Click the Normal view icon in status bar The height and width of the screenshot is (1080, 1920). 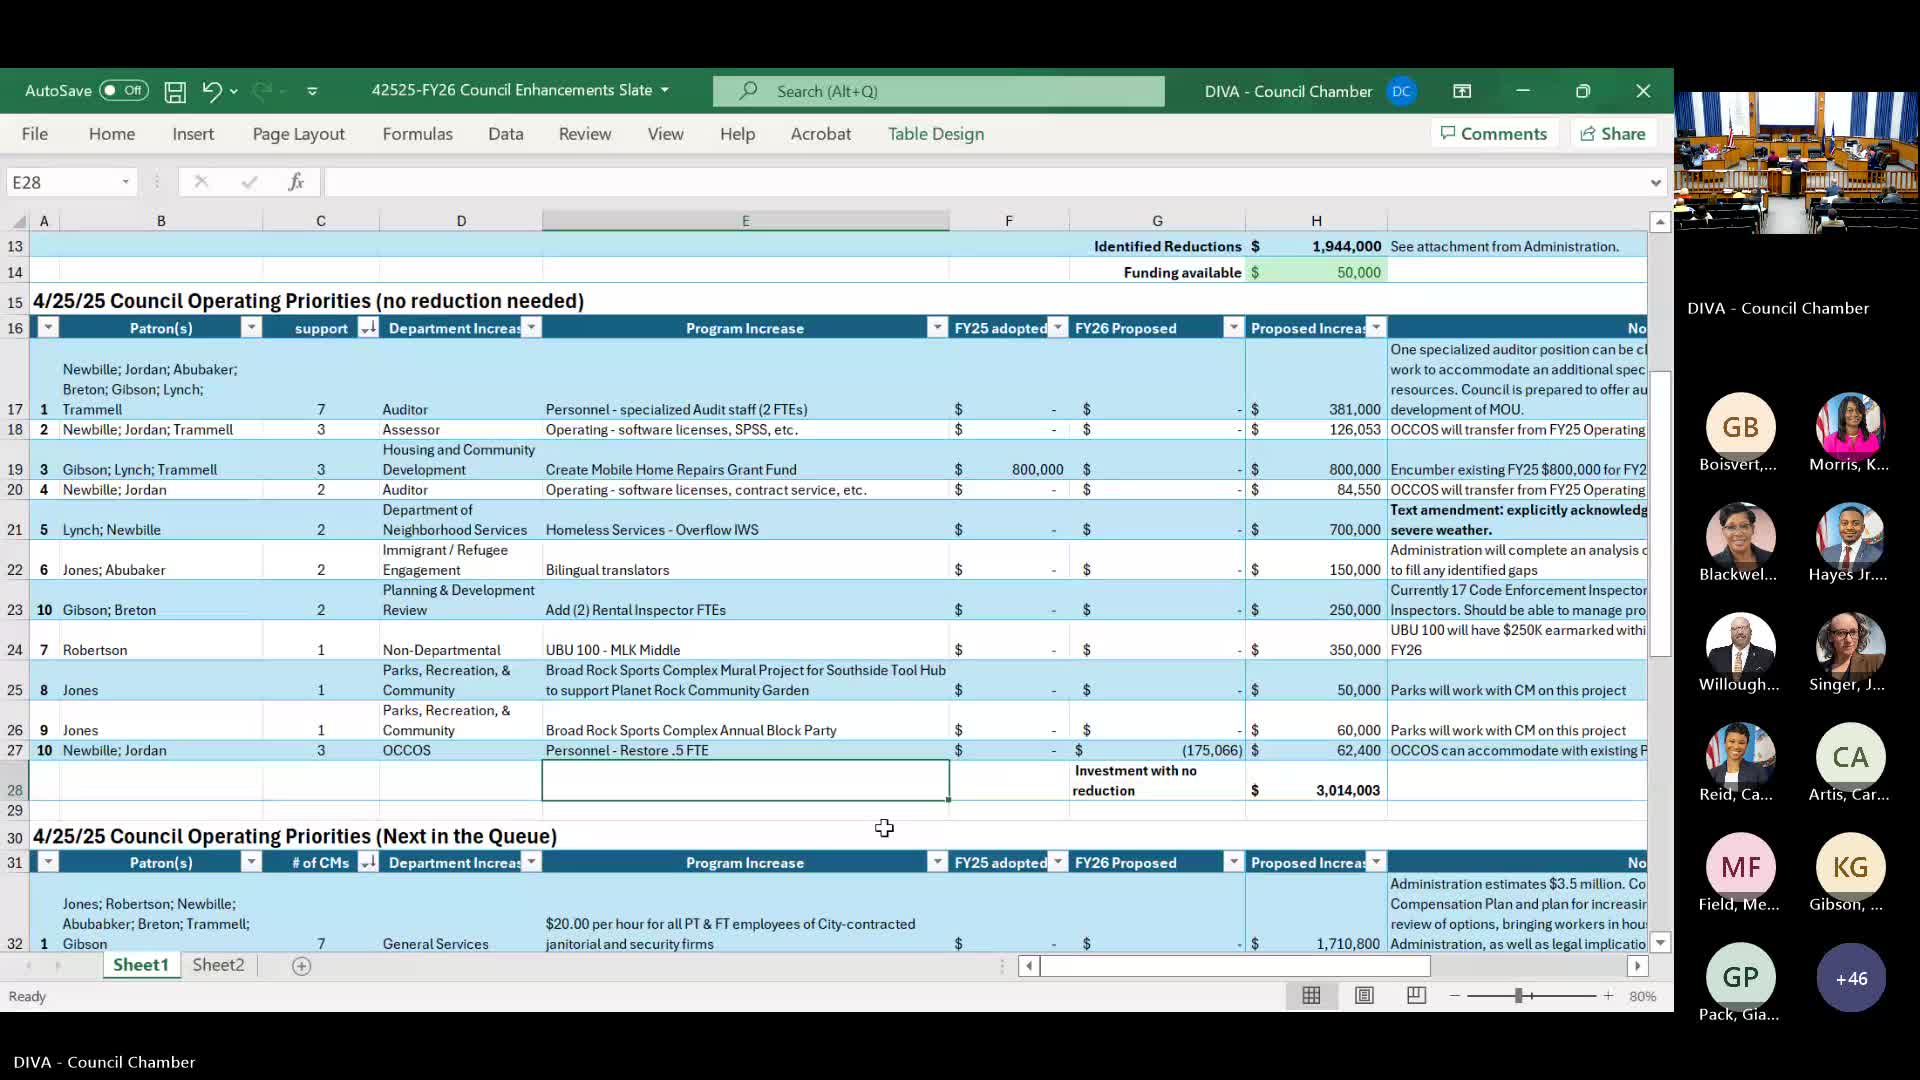pos(1311,996)
